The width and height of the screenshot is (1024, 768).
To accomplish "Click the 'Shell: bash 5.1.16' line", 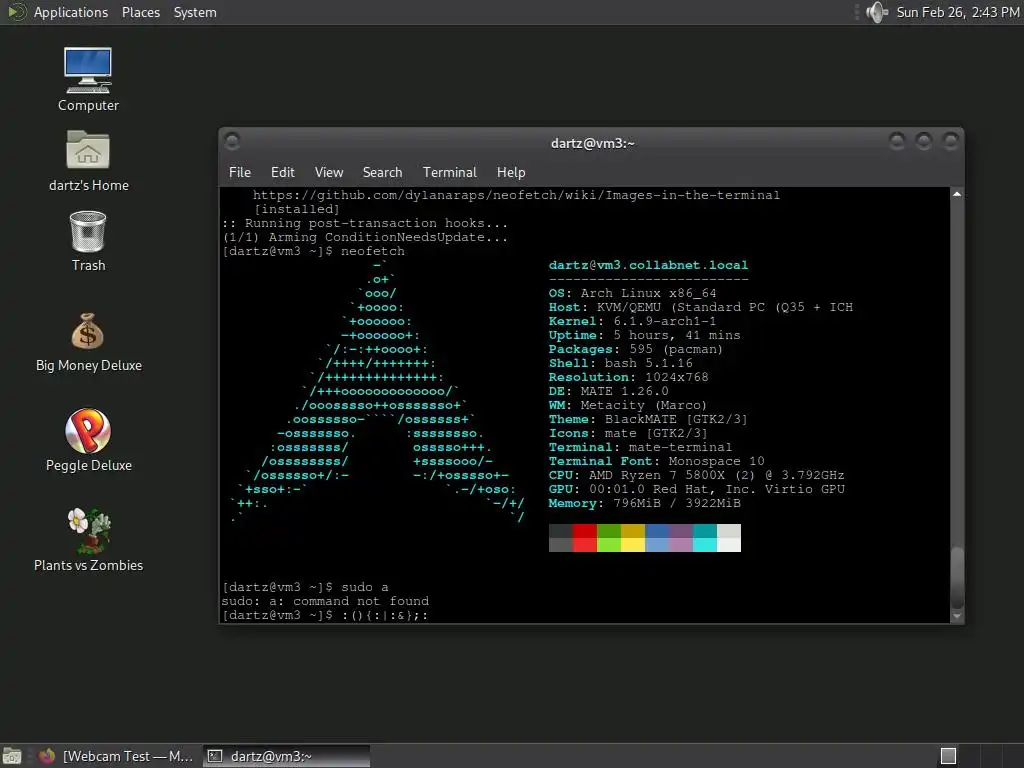I will tap(620, 363).
